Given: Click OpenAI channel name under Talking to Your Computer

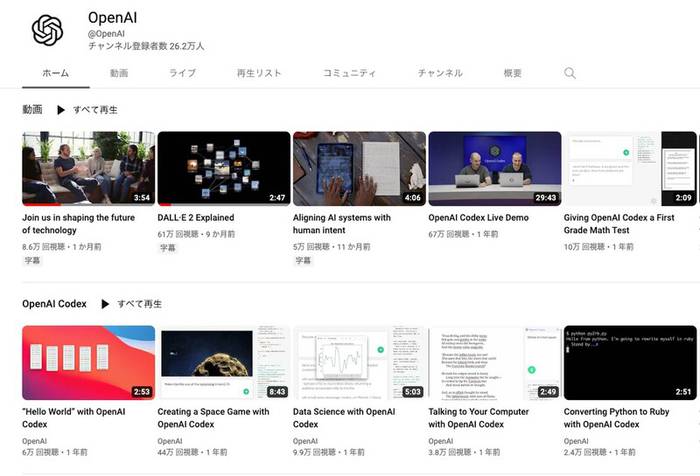Looking at the screenshot, I should point(441,441).
